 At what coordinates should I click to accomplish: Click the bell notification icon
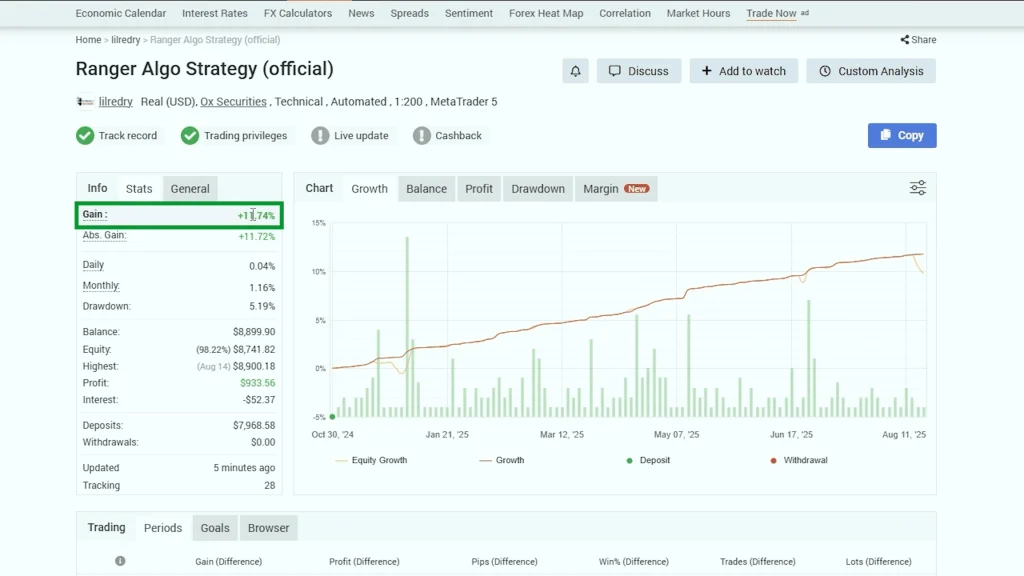pos(575,71)
